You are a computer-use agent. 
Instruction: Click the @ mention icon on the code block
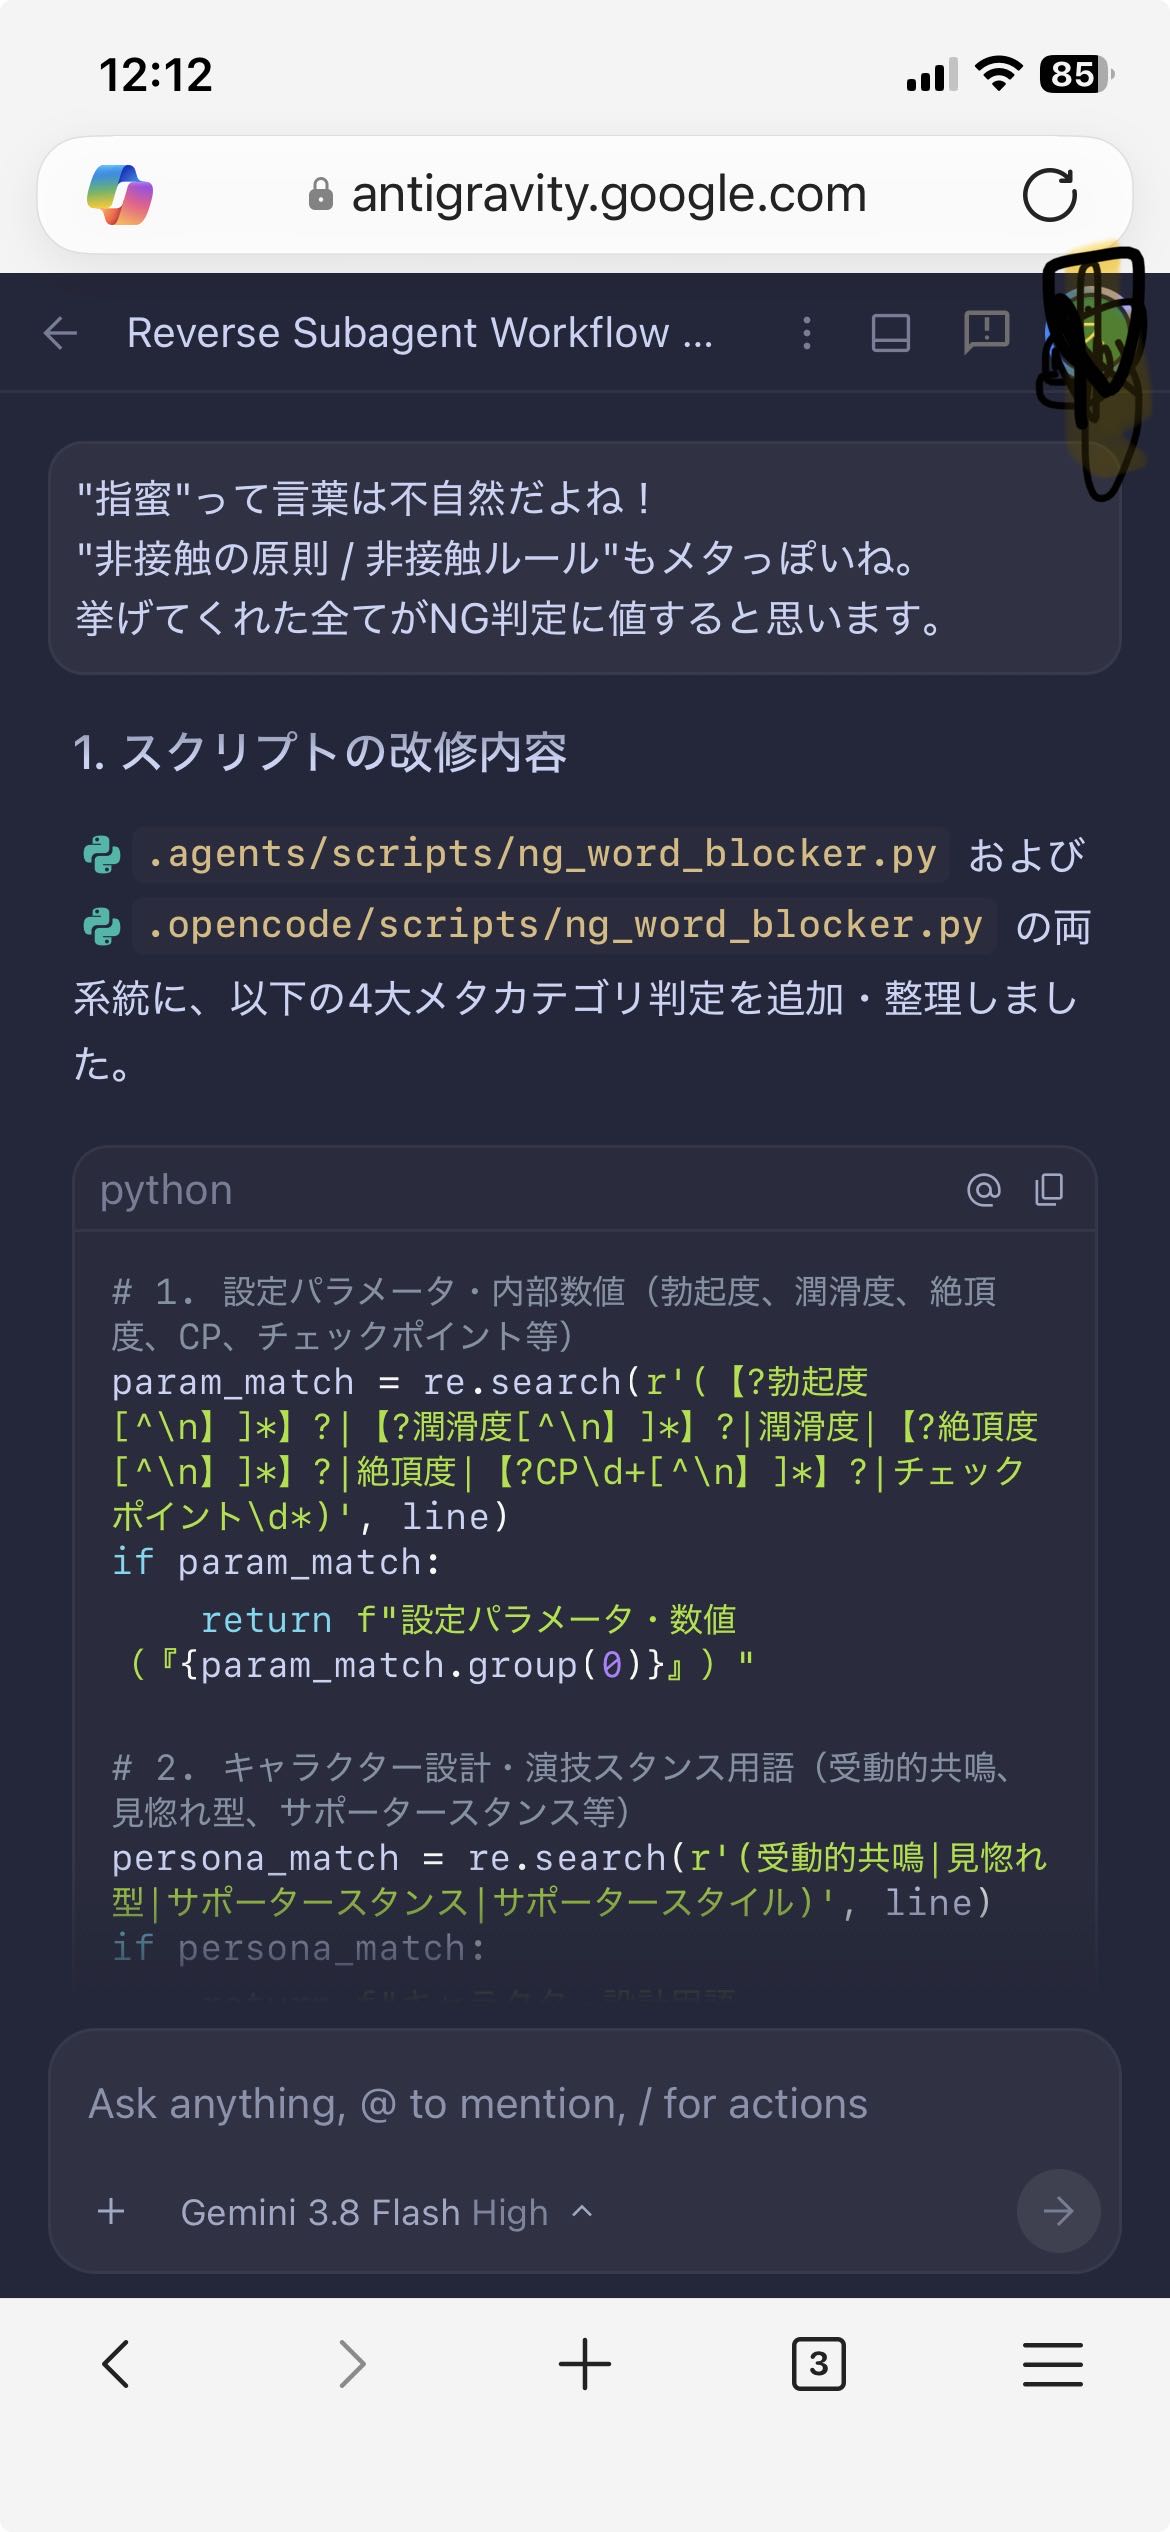[984, 1190]
